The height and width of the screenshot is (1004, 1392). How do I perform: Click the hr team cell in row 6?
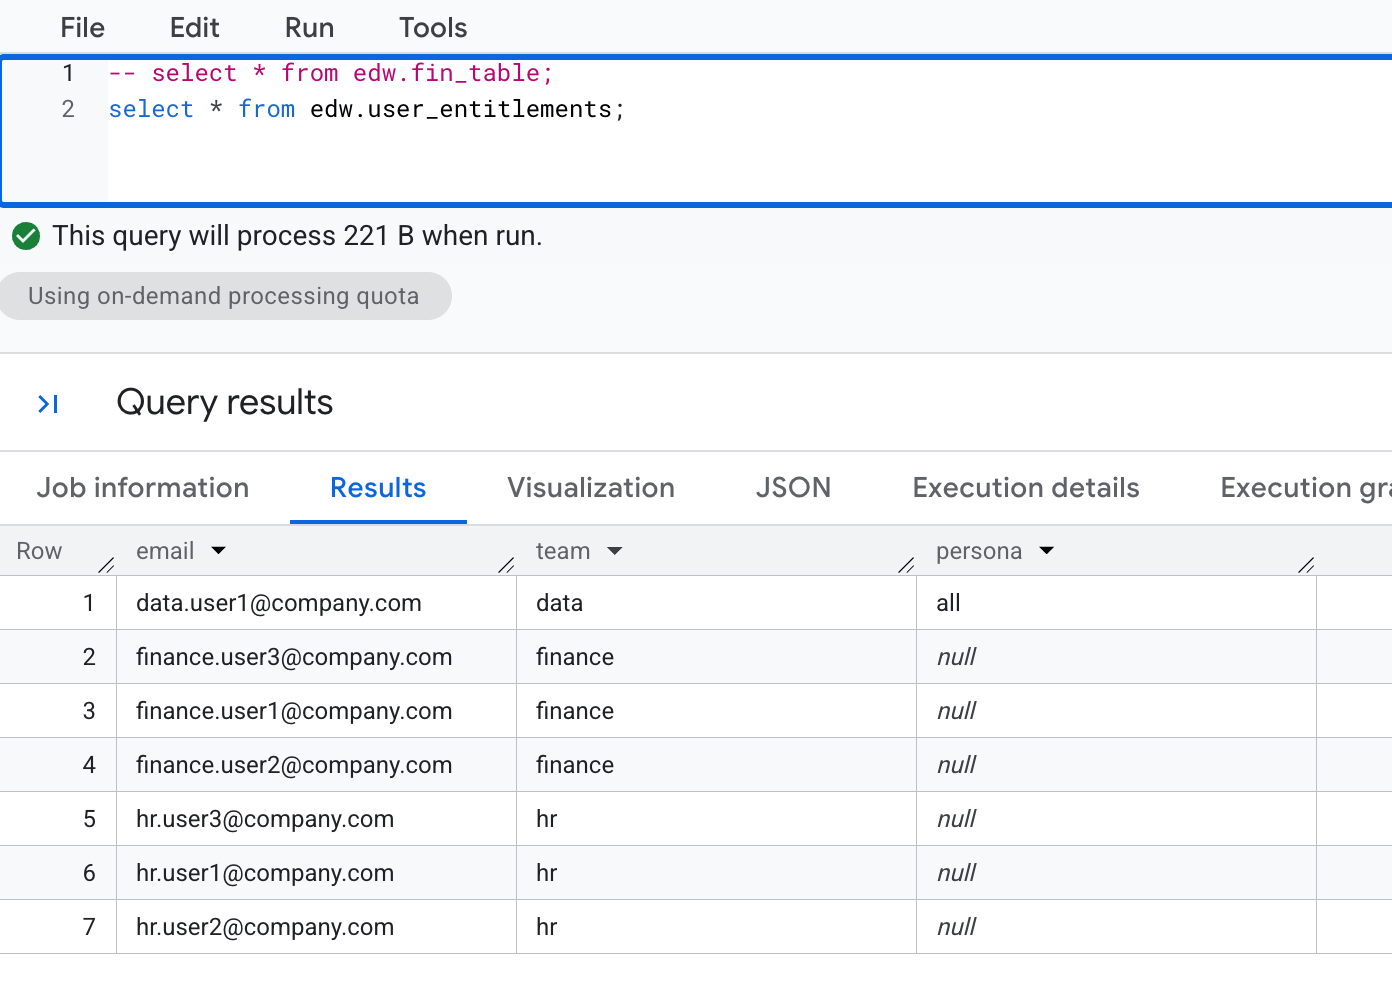point(716,873)
